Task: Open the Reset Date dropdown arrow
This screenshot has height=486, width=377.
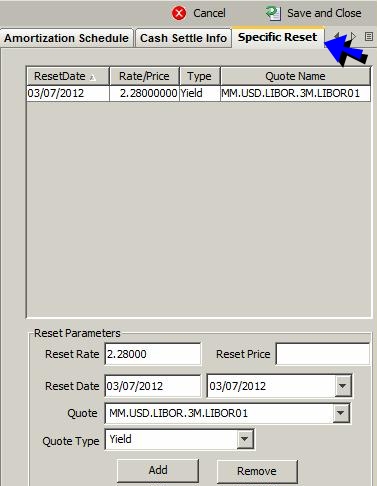Action: coord(342,386)
